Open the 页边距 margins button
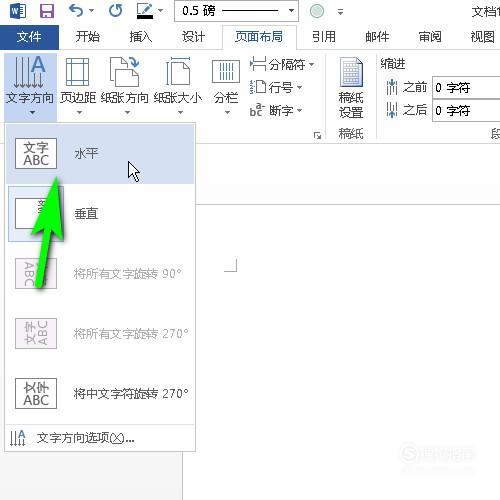This screenshot has width=500, height=500. pyautogui.click(x=78, y=87)
